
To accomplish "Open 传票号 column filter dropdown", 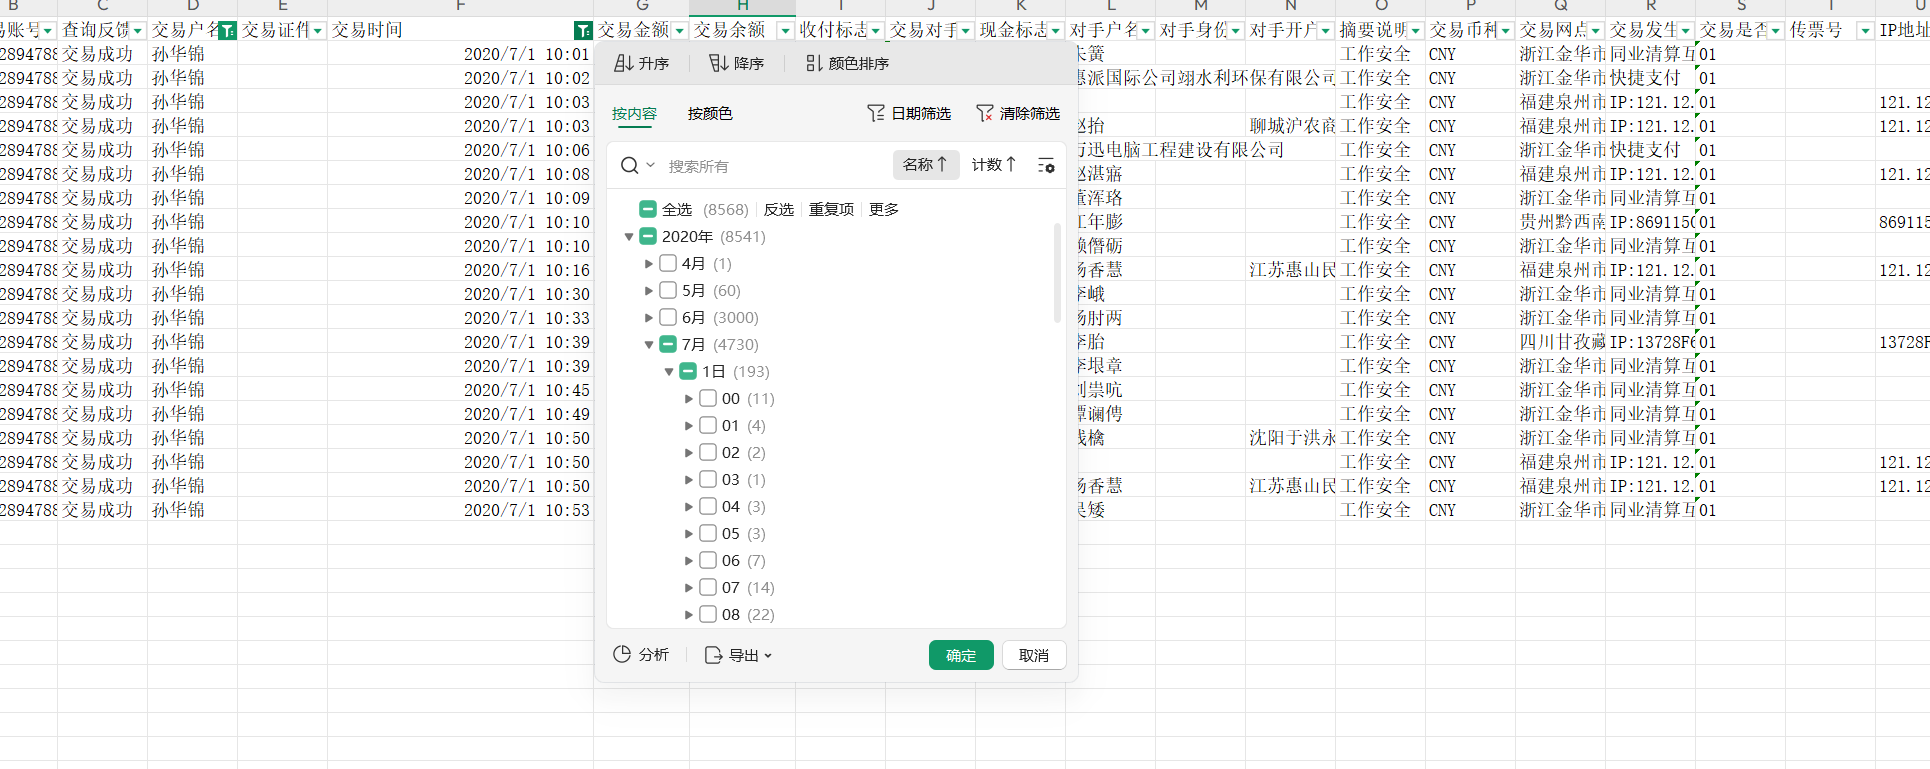I will click(1865, 31).
